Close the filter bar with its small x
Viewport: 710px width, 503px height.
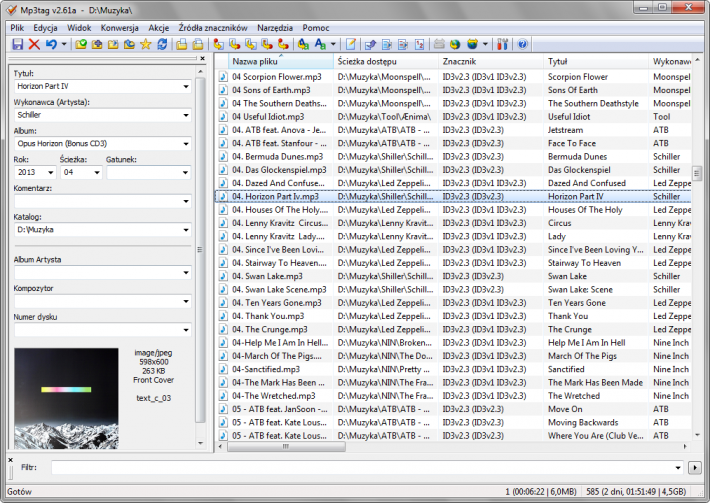[10, 460]
